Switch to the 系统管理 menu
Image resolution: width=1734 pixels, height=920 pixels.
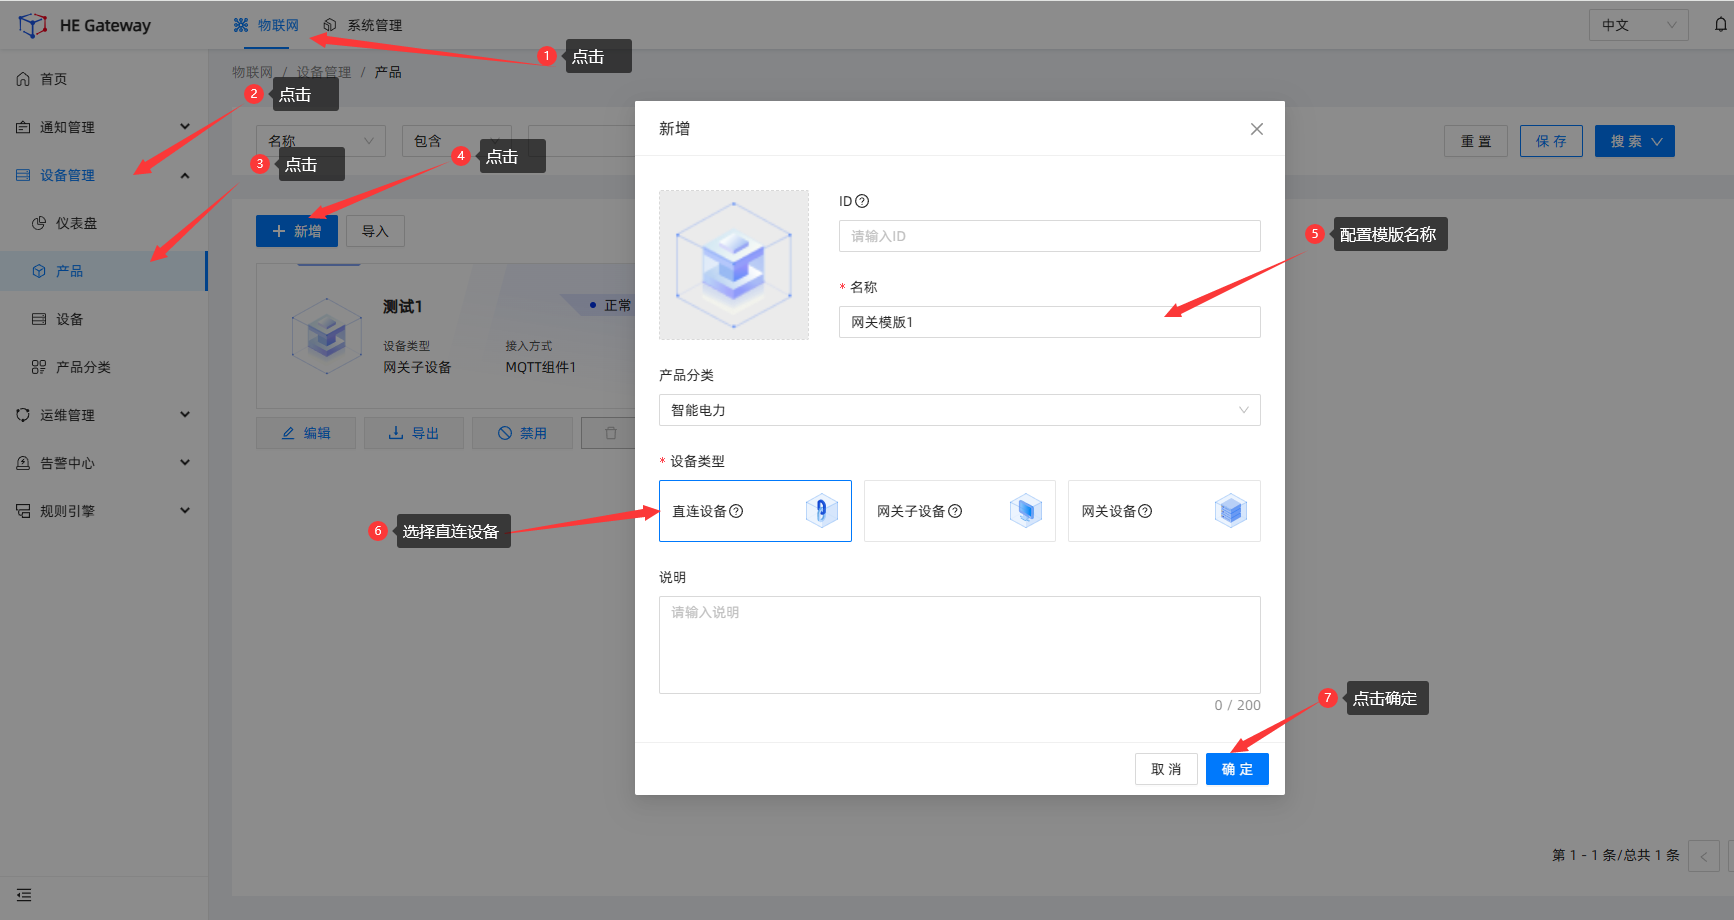(x=362, y=24)
